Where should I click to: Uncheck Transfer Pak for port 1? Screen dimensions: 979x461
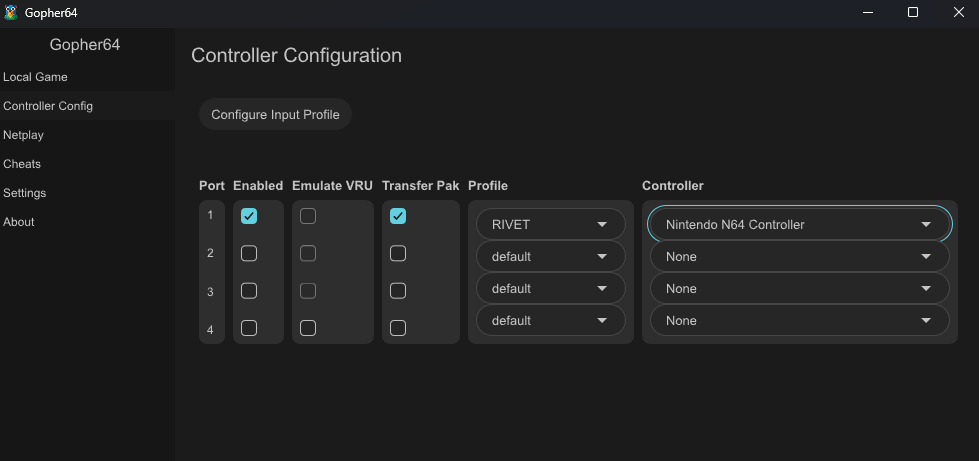click(x=398, y=216)
